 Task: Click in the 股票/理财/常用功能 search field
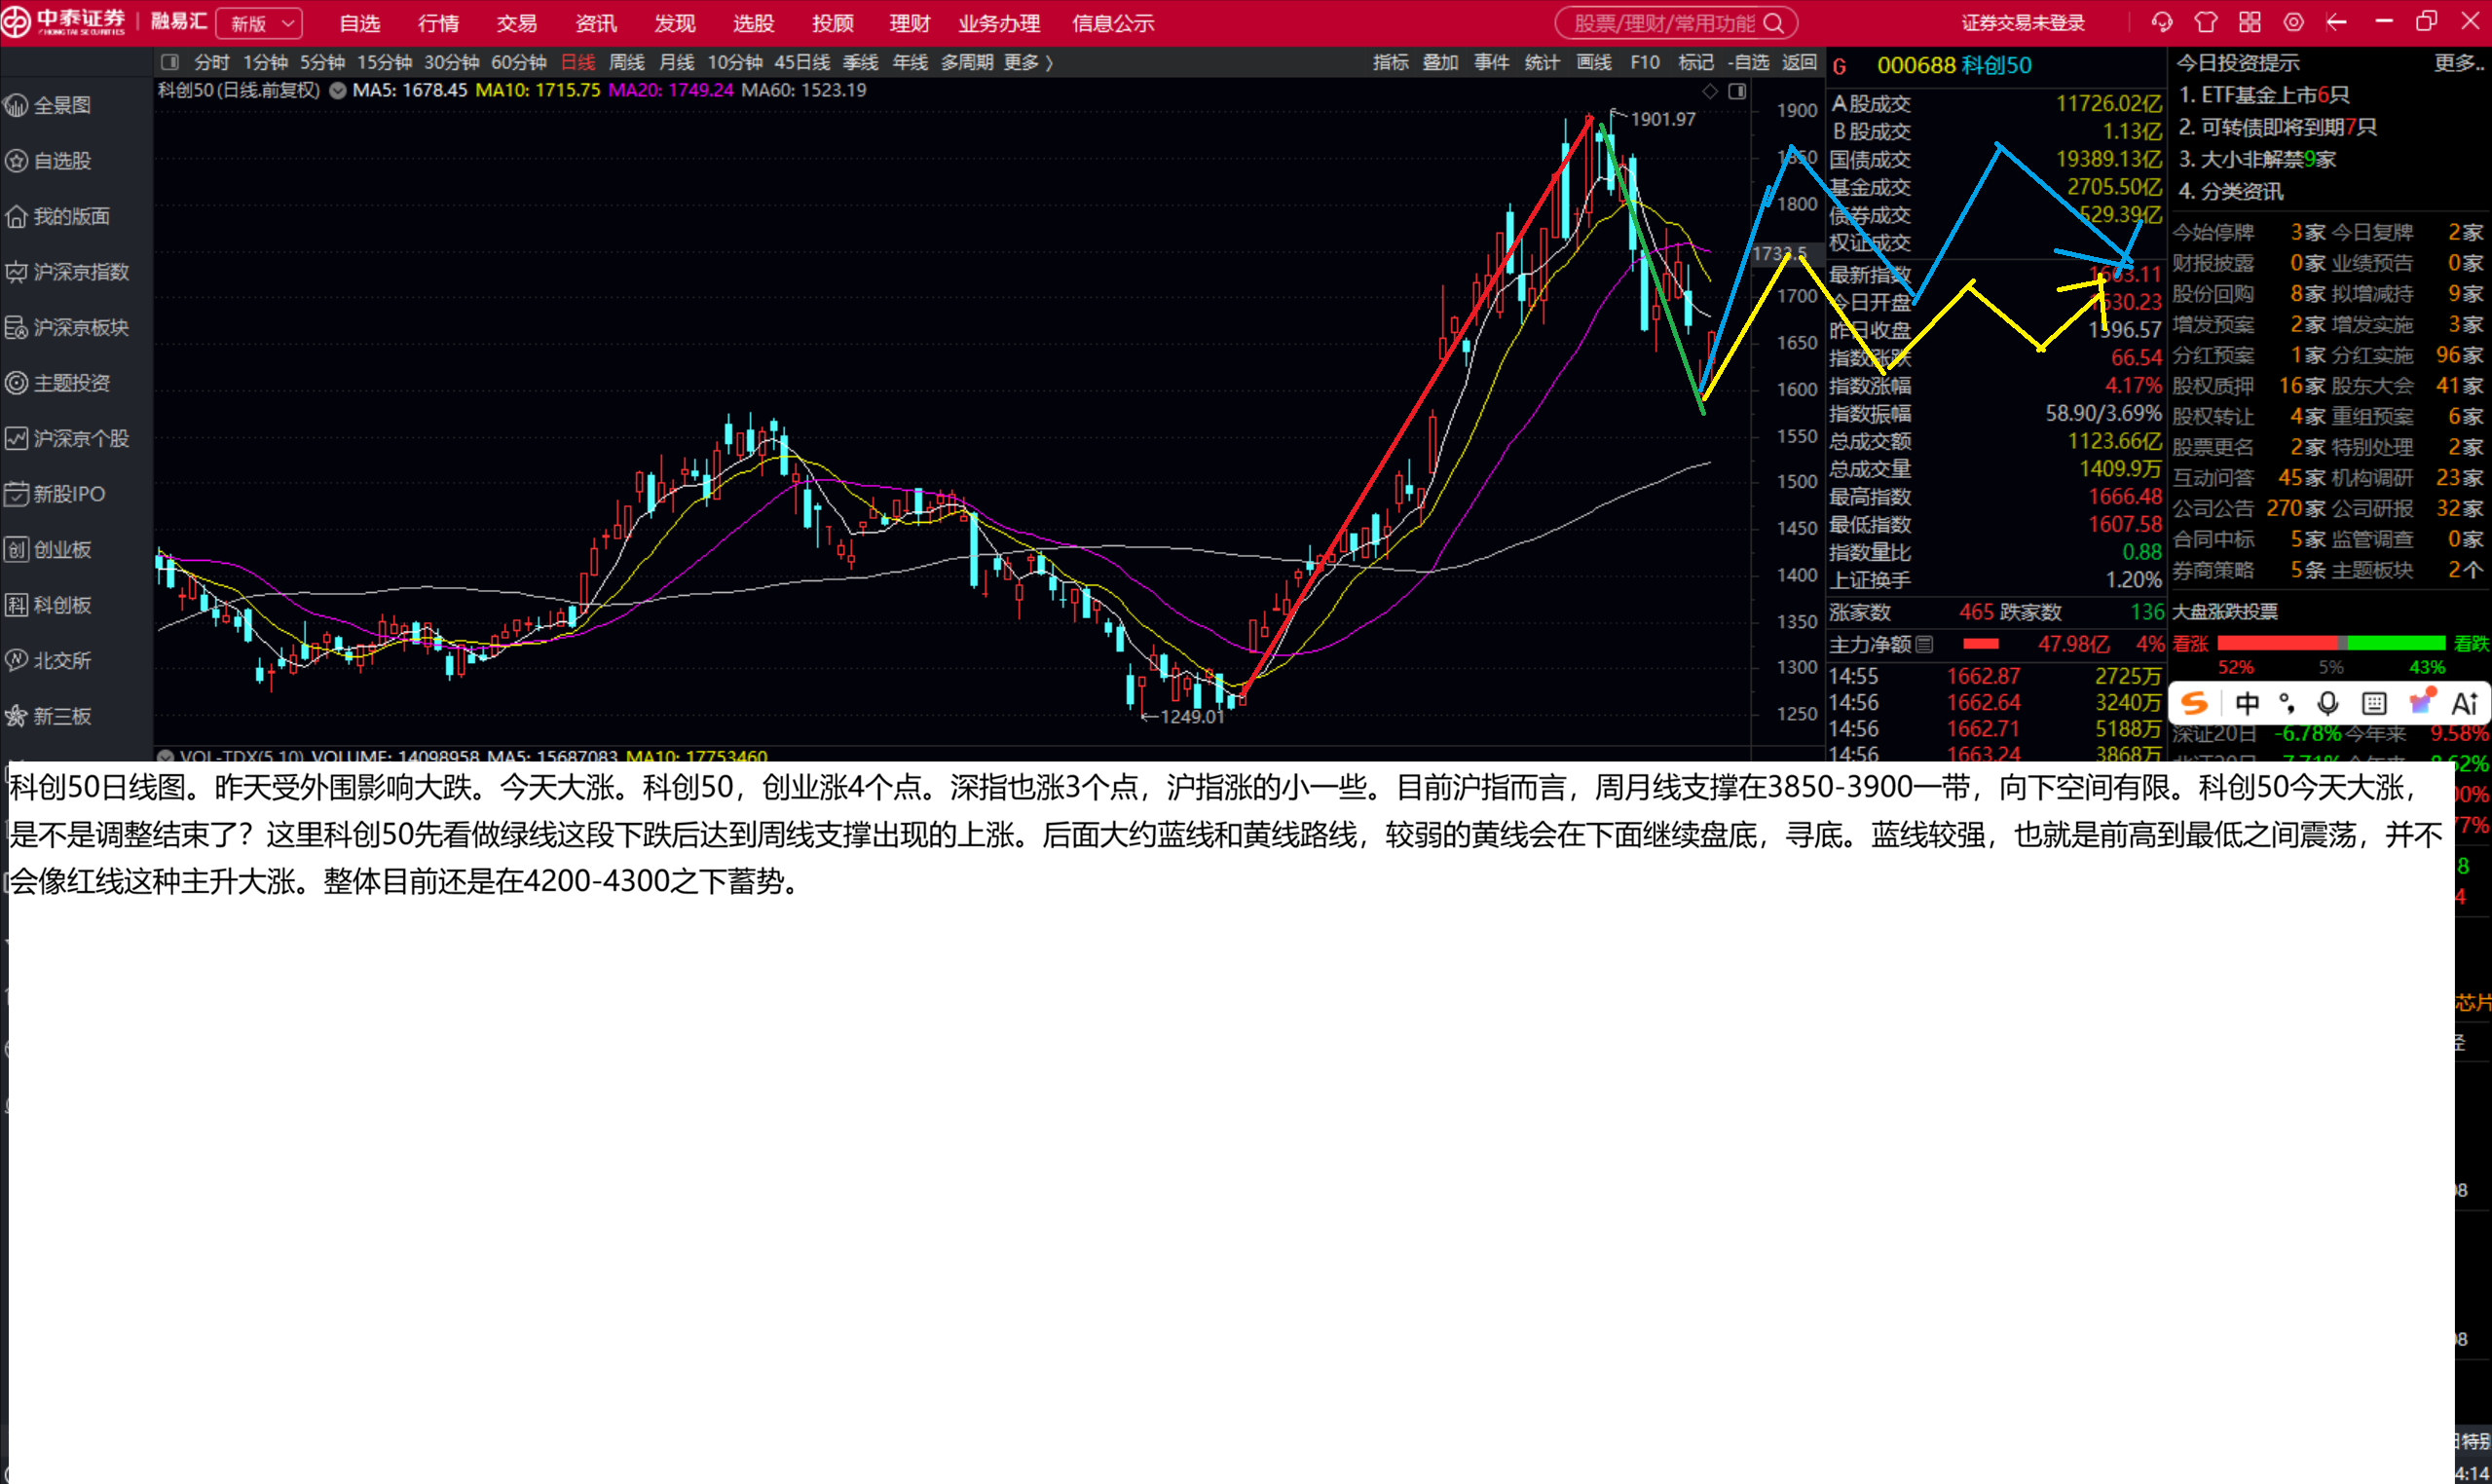[1676, 23]
